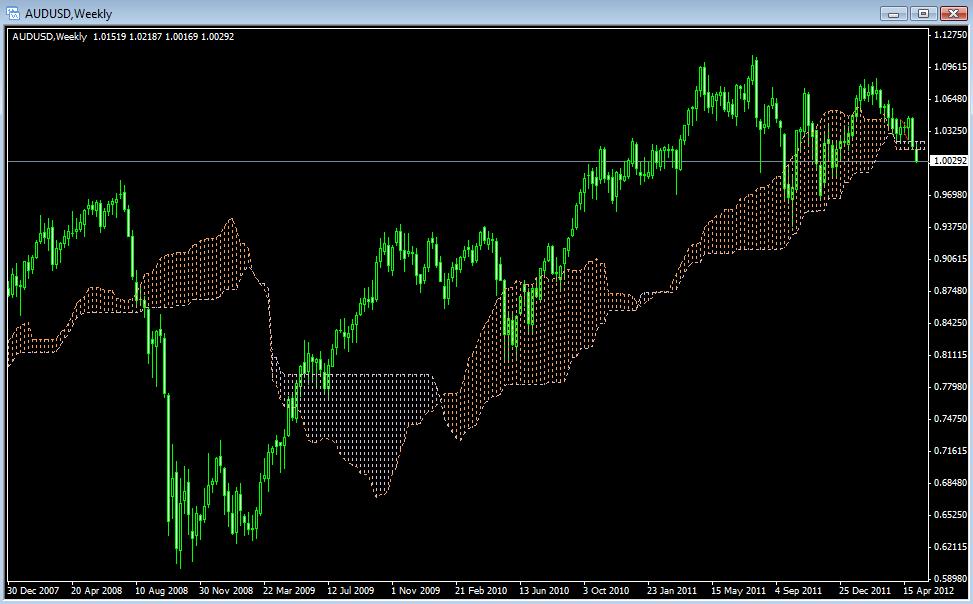Click the AUDUSD,Weekly label inside the chart
The height and width of the screenshot is (604, 973).
[50, 37]
